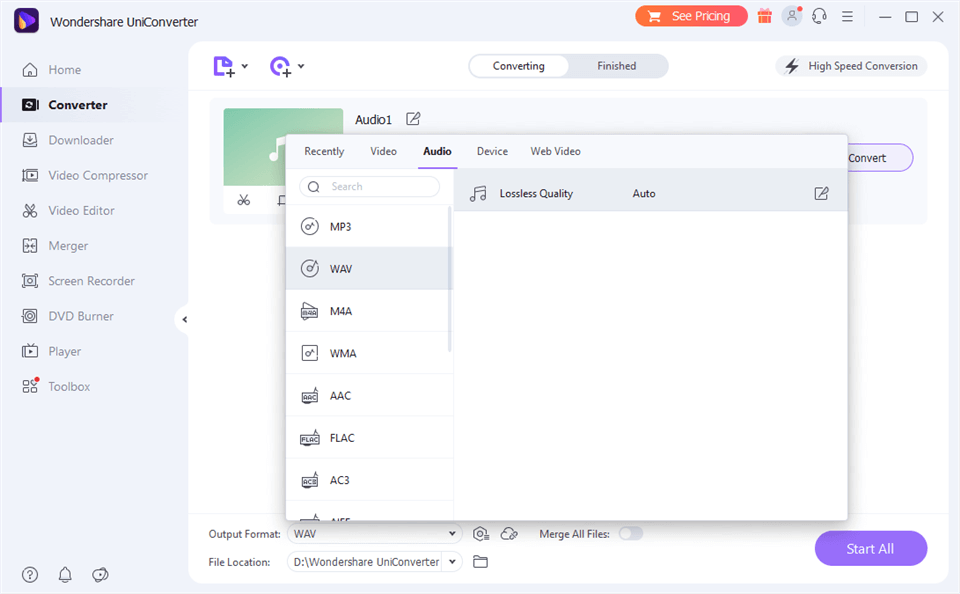Open the hamburger main menu icon
This screenshot has width=960, height=594.
pos(847,17)
